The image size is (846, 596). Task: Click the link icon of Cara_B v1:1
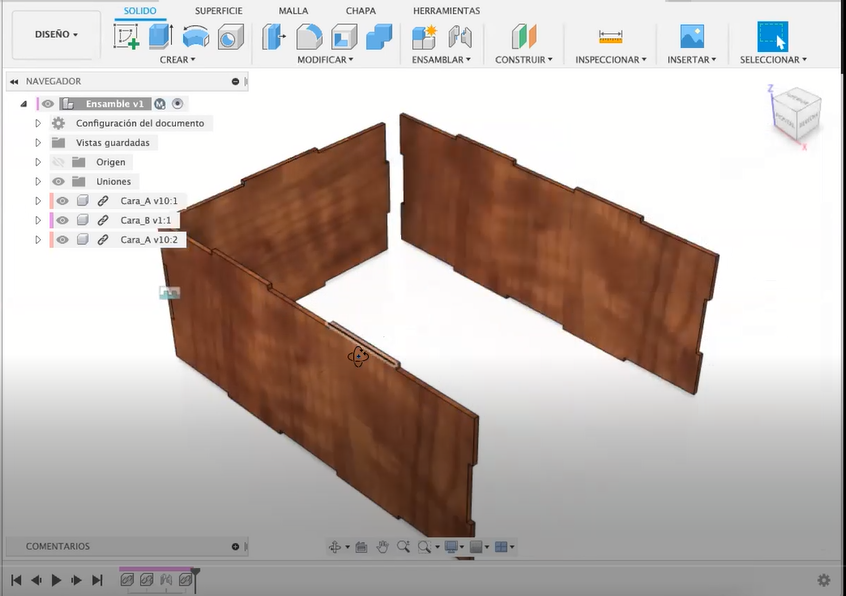tap(103, 220)
